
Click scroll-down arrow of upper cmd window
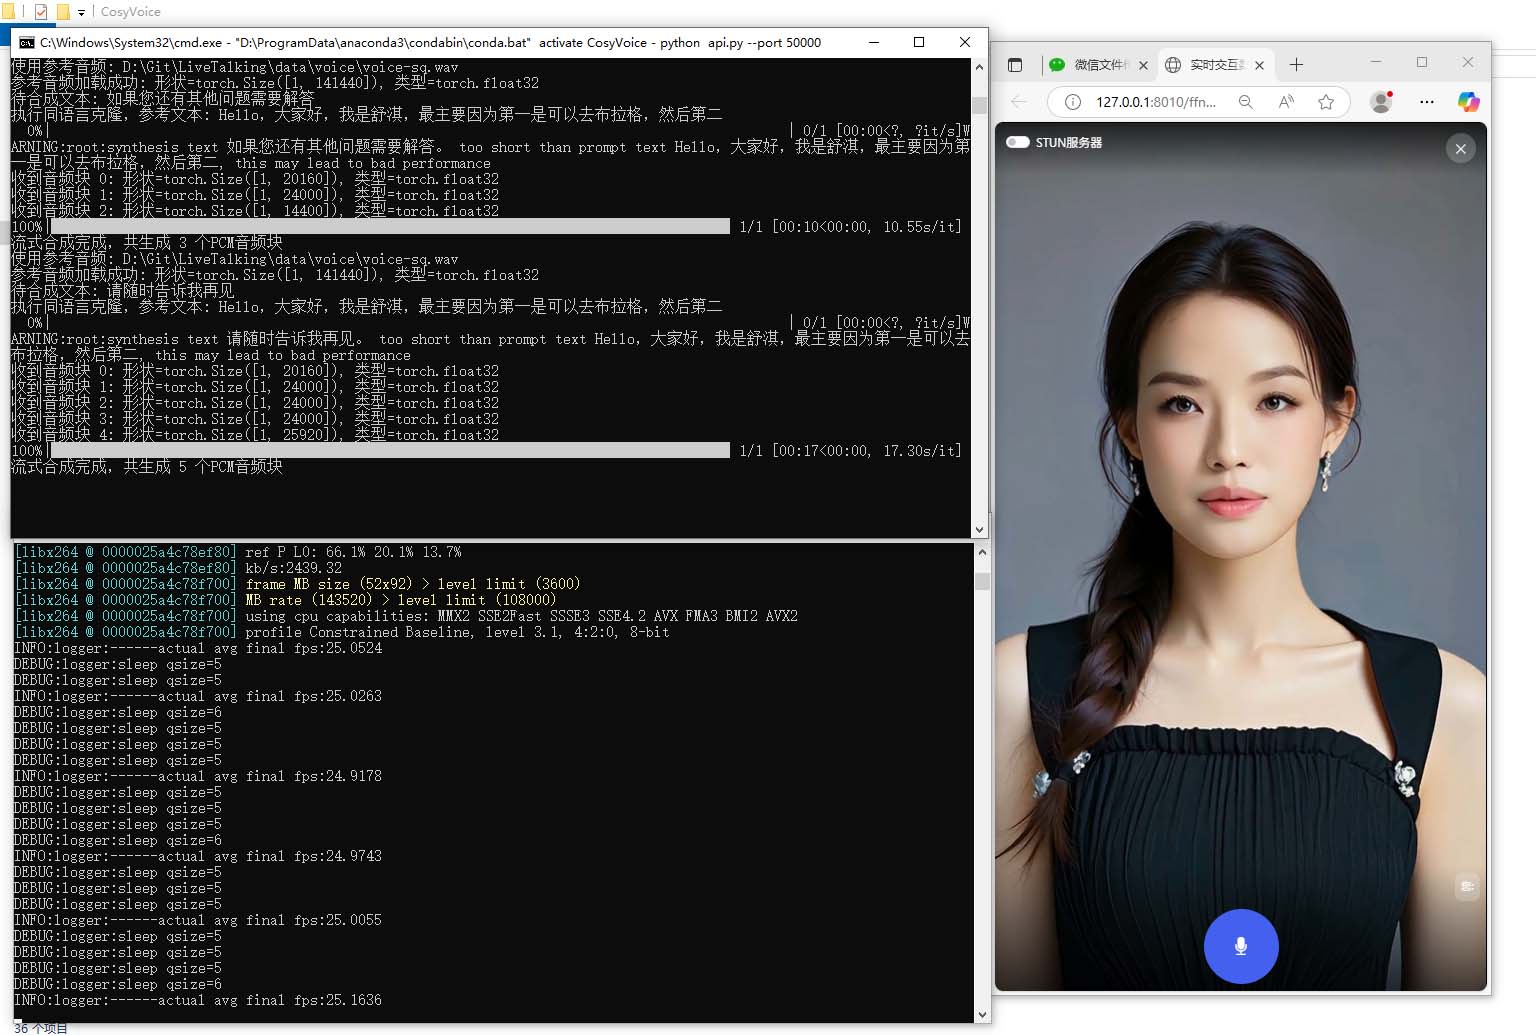point(979,530)
